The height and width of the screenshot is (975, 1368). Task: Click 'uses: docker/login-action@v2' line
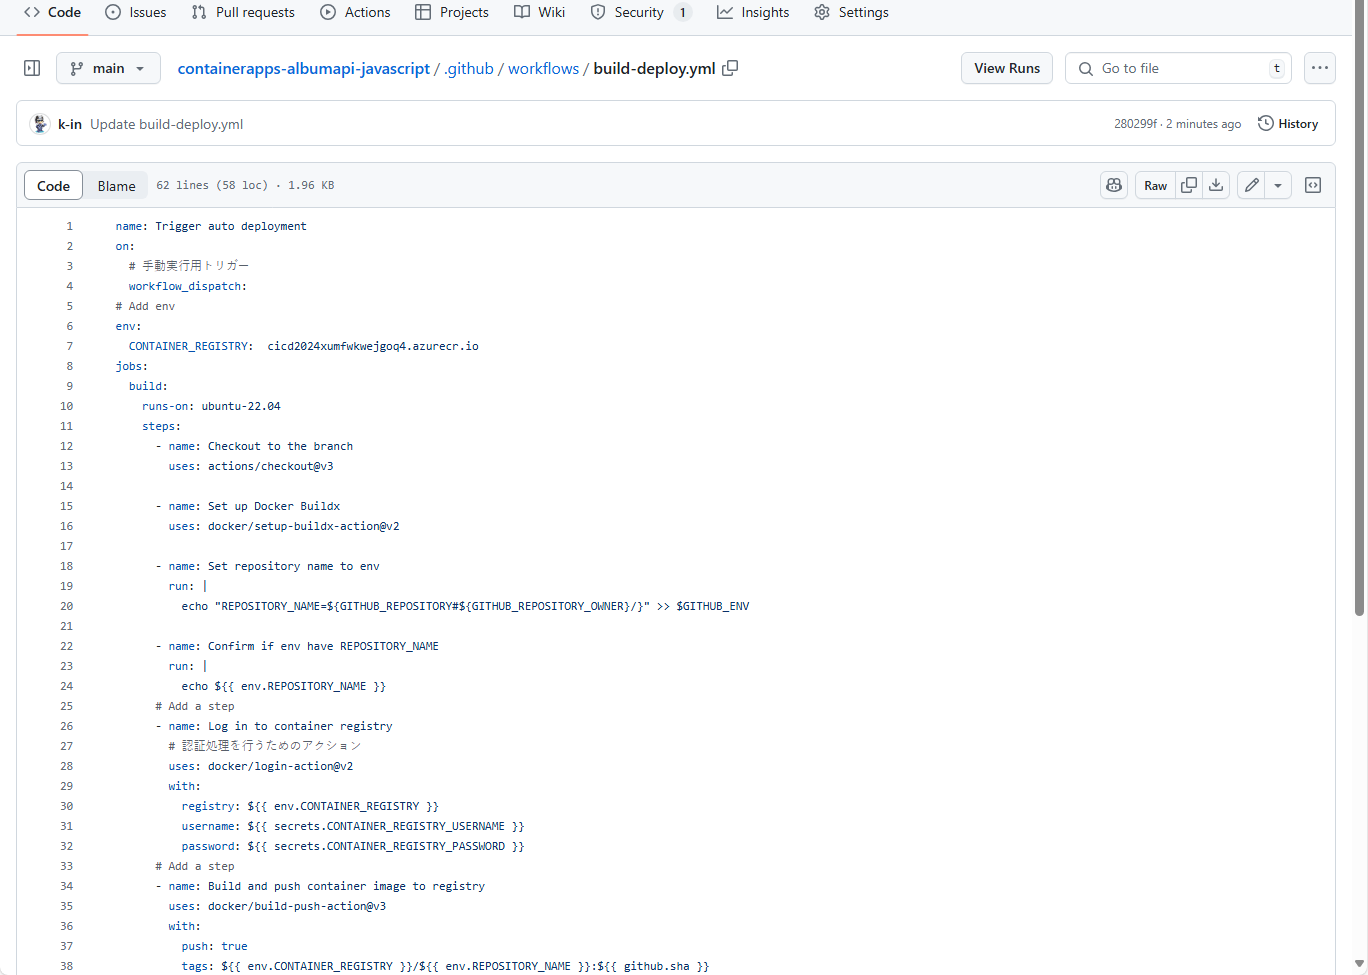[x=261, y=766]
